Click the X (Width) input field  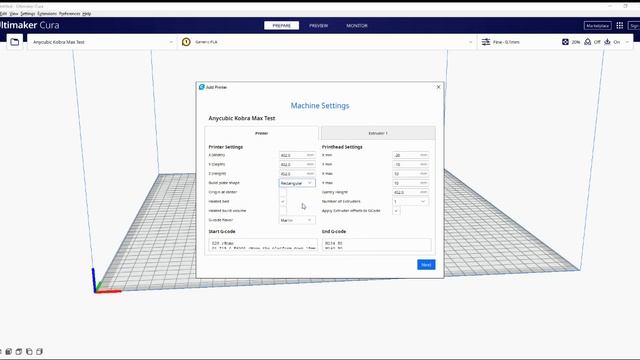297,155
